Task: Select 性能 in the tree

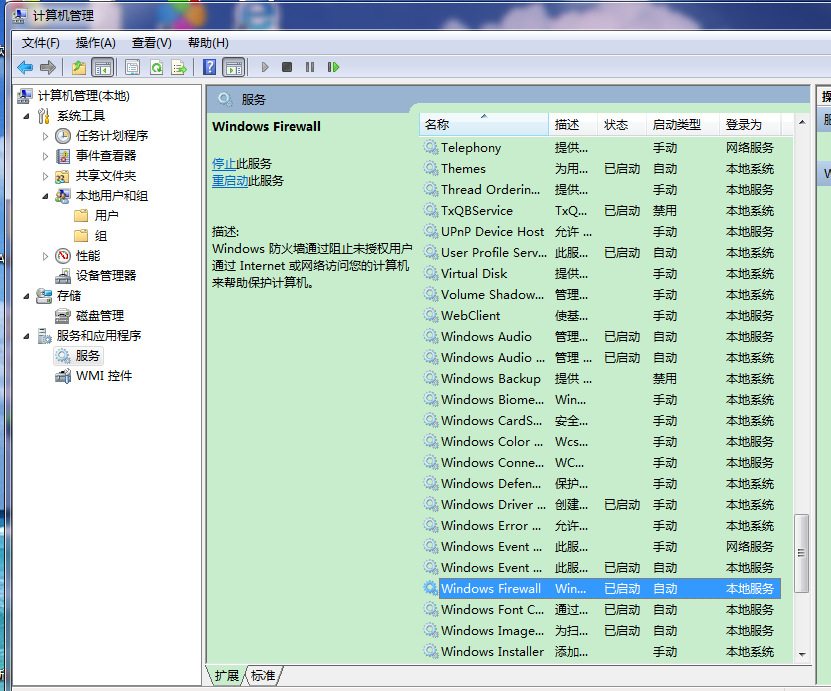Action: tap(88, 256)
